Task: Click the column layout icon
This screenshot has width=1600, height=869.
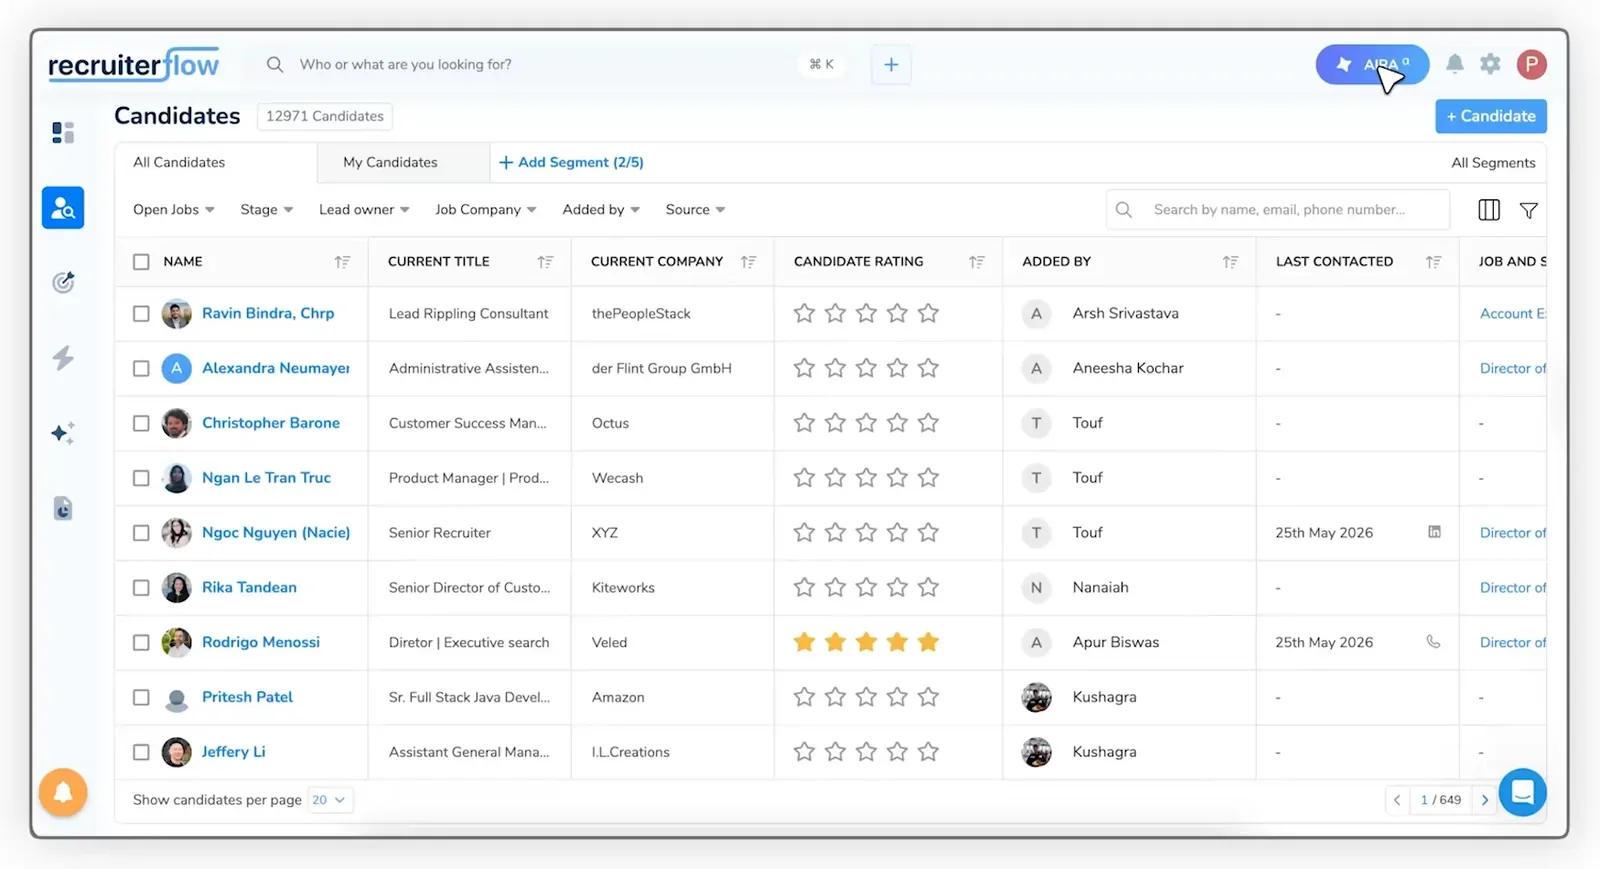Action: 1489,210
